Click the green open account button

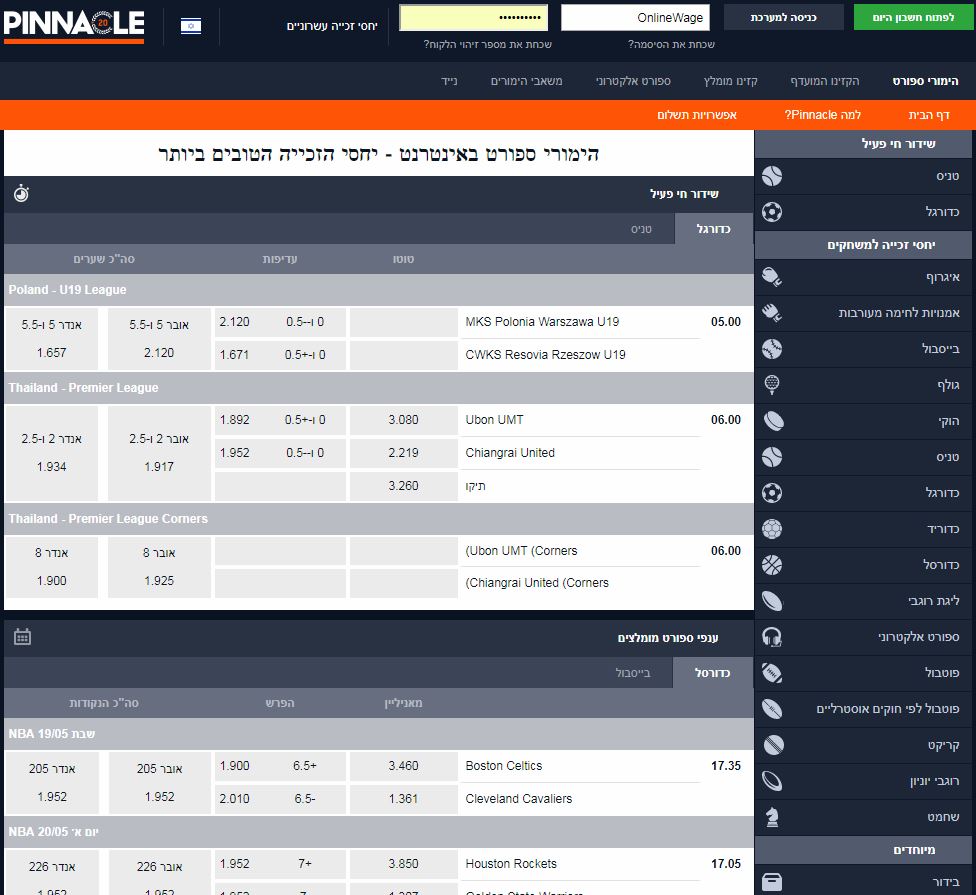coord(914,18)
